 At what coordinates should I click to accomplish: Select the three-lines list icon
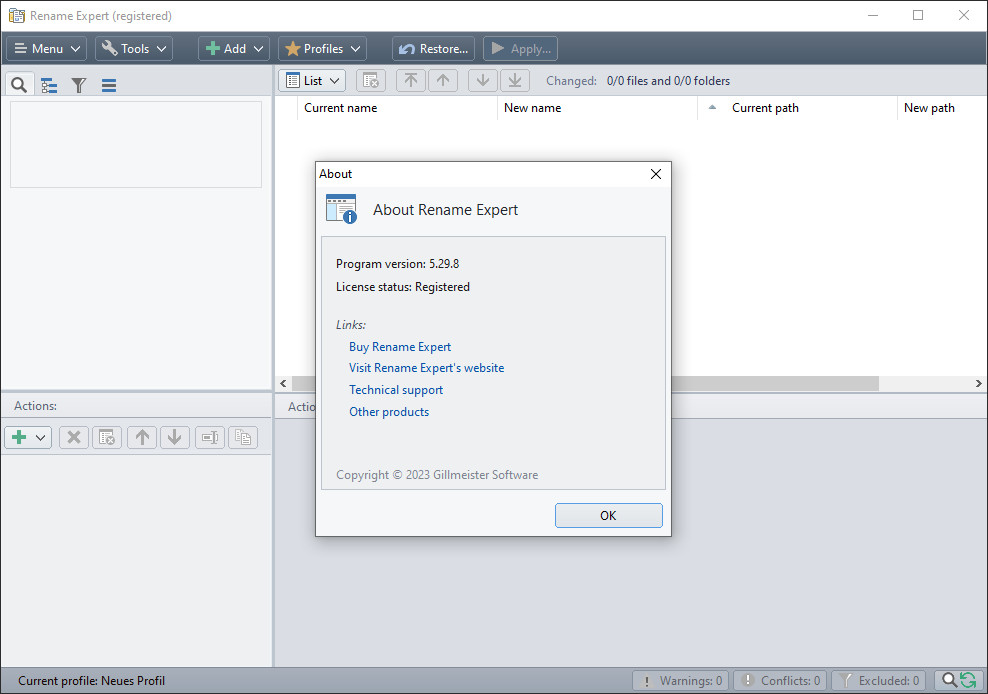click(x=109, y=85)
